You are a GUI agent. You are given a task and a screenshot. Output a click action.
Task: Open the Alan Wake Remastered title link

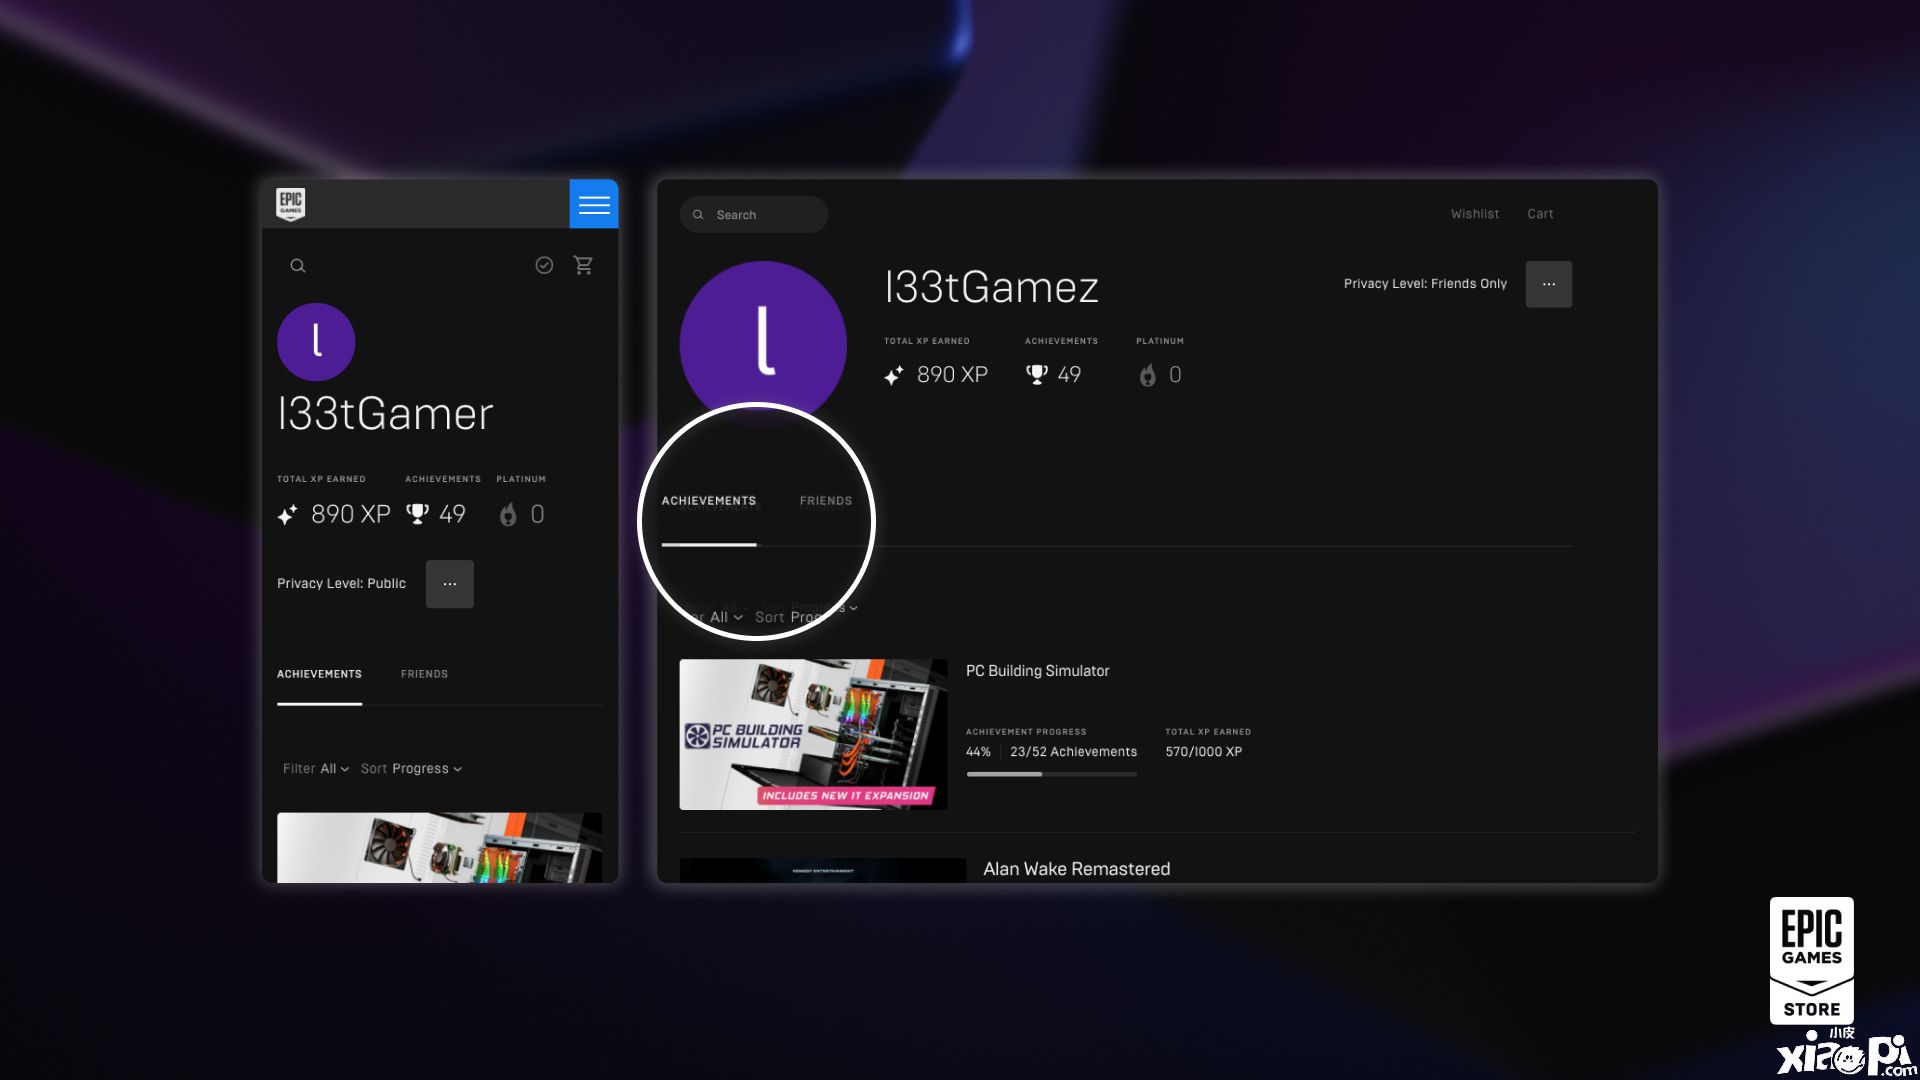1076,869
